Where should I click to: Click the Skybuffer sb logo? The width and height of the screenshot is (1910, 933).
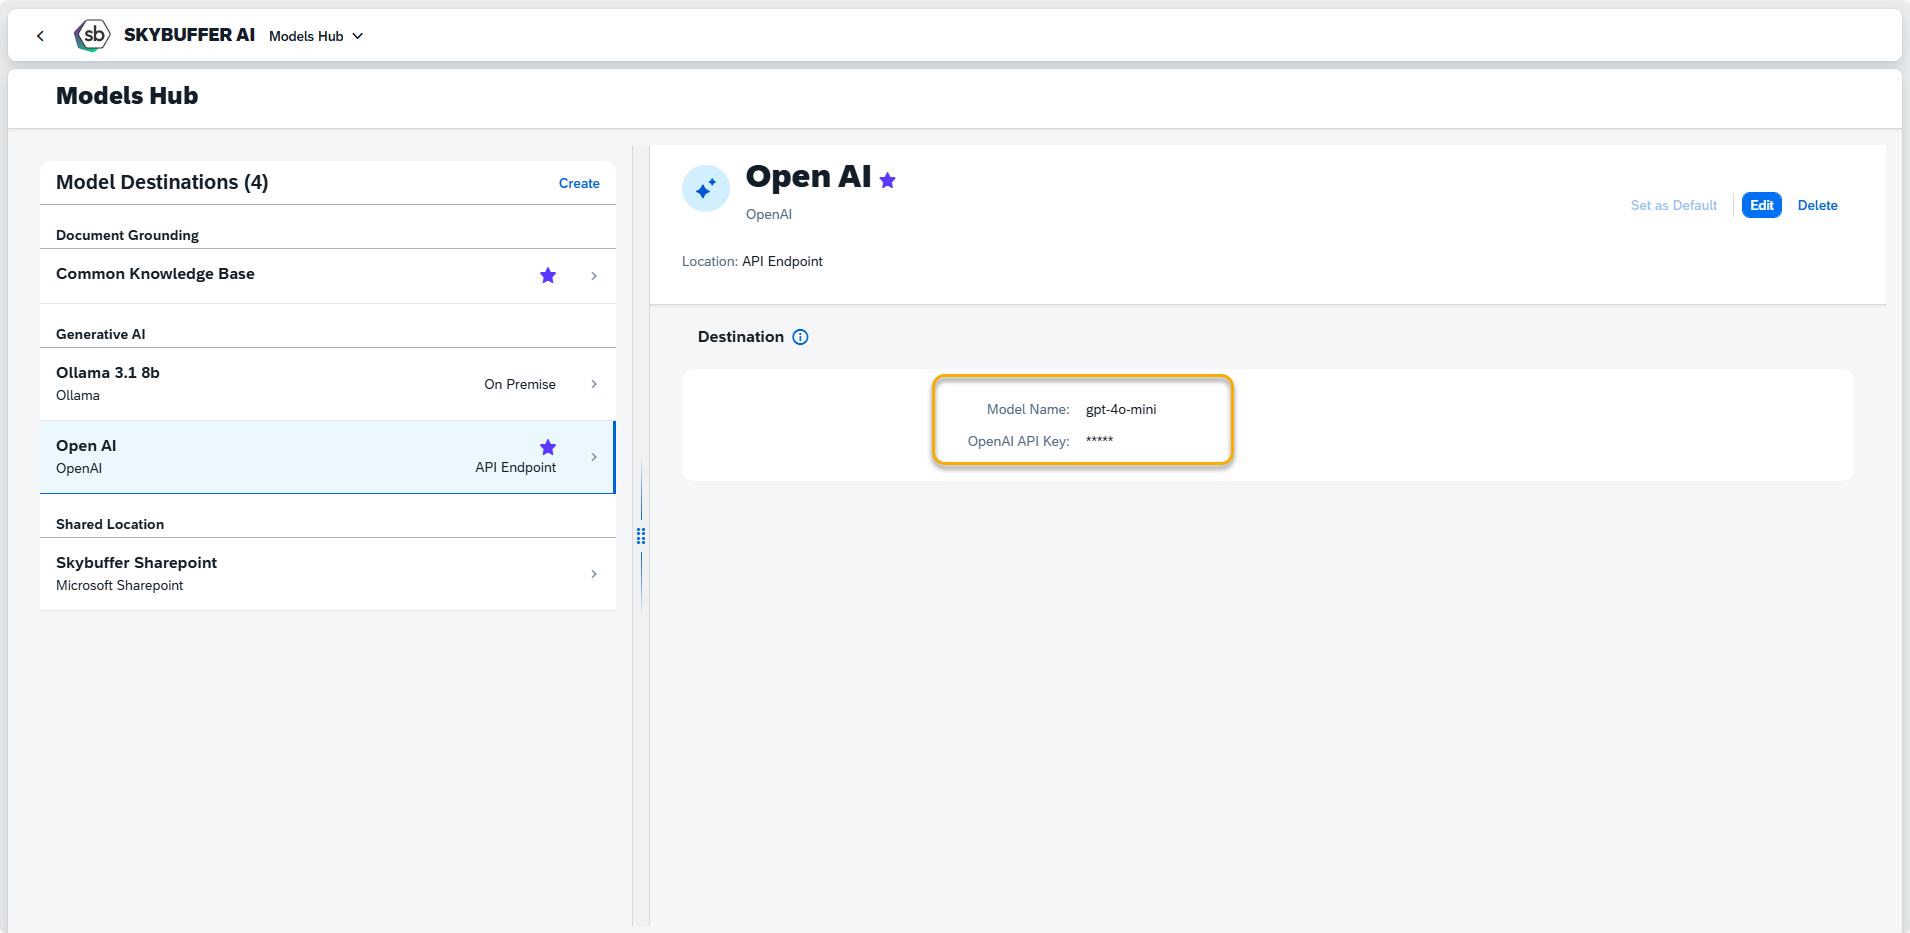(92, 35)
